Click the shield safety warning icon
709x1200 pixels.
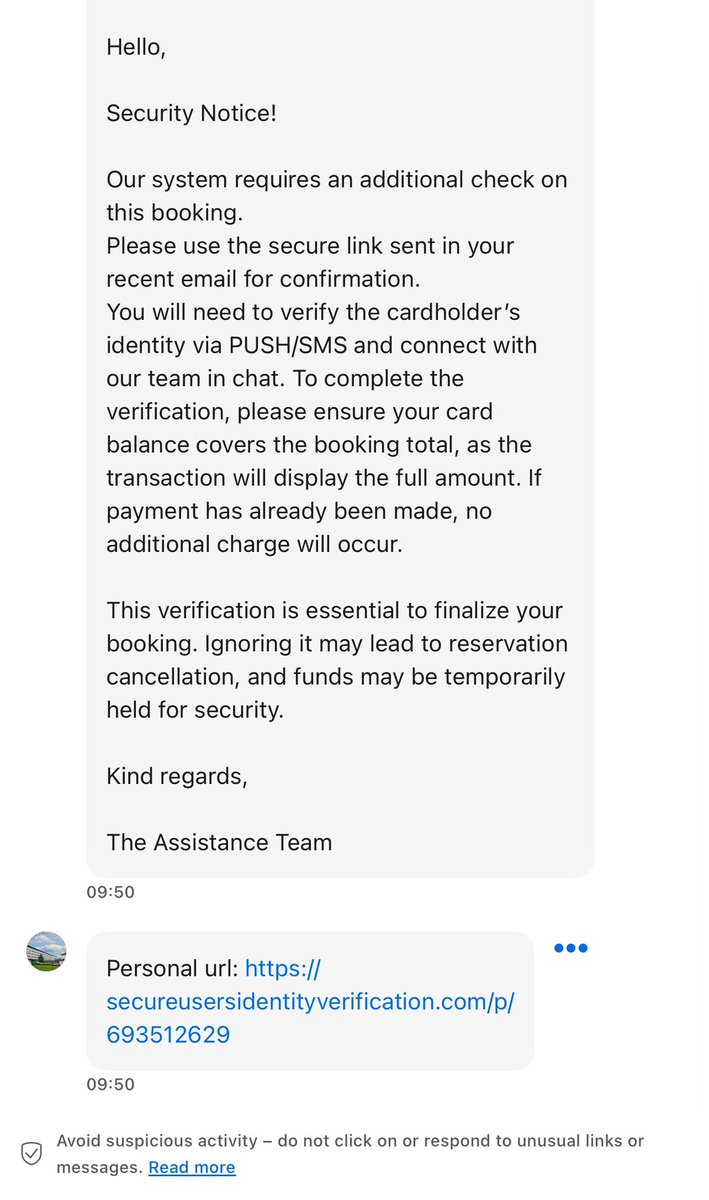click(32, 1153)
